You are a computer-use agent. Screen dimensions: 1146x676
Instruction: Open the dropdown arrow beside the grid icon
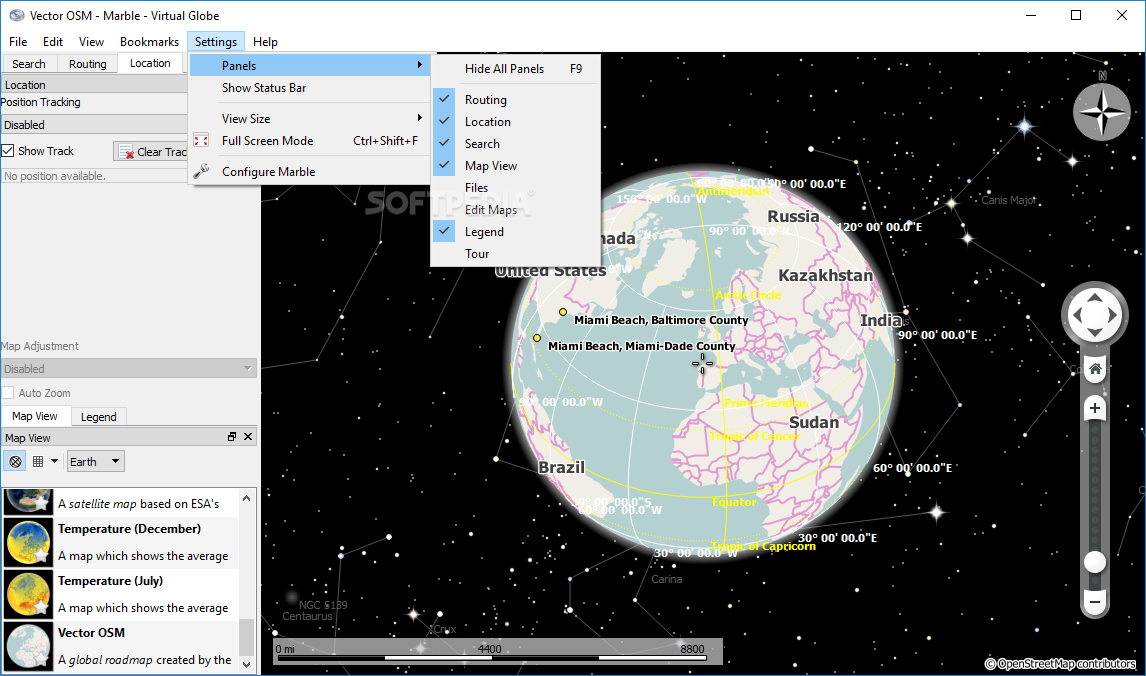pyautogui.click(x=54, y=461)
